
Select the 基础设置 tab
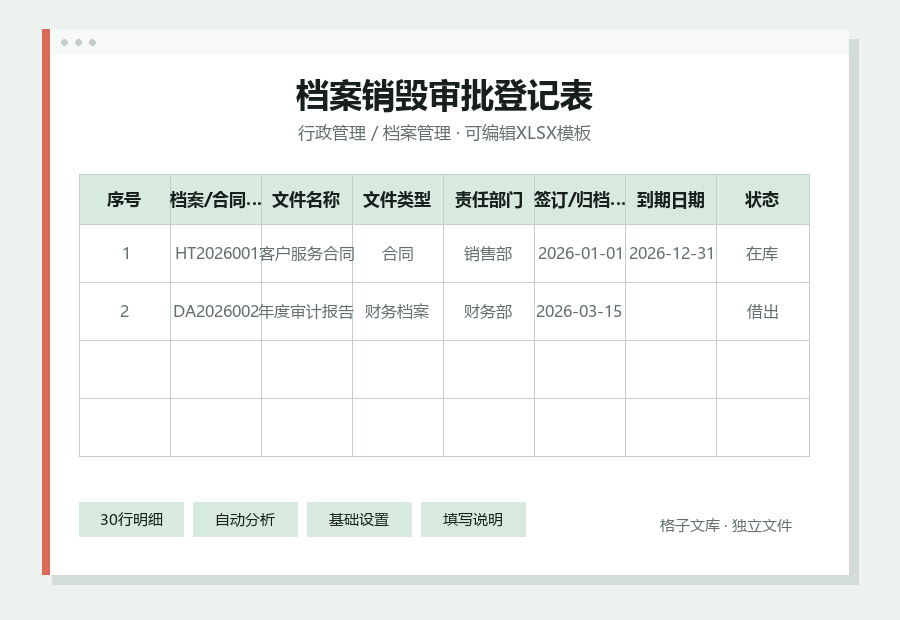tap(359, 520)
